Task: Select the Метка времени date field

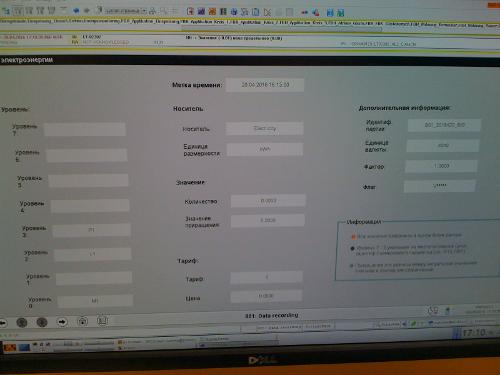Action: click(265, 85)
